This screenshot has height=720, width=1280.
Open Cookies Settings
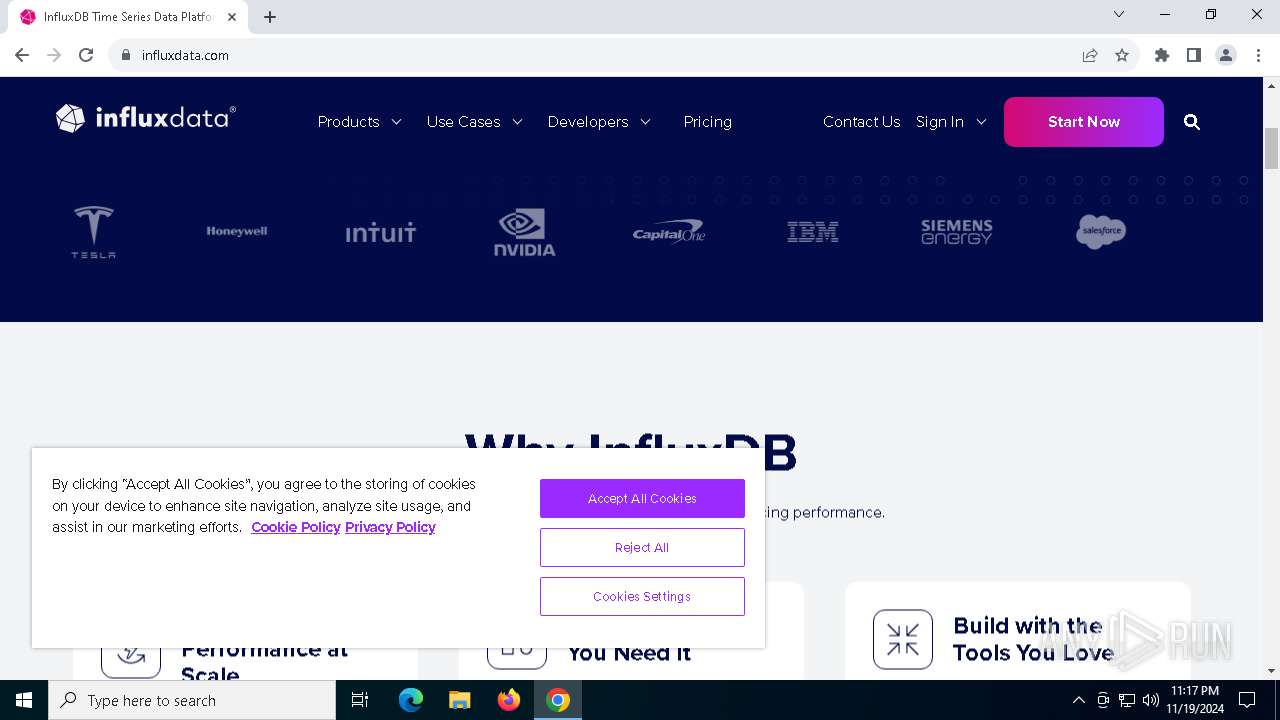(x=642, y=596)
